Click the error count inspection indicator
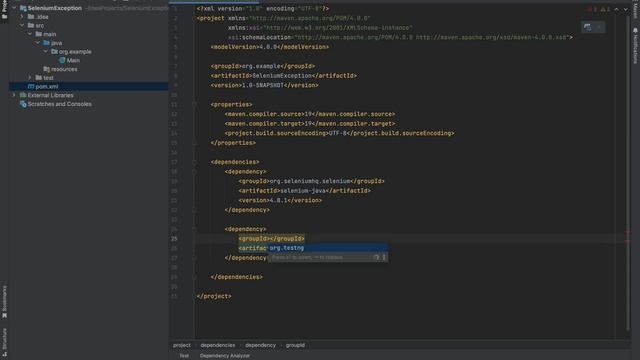Image resolution: width=640 pixels, height=360 pixels. [x=592, y=9]
